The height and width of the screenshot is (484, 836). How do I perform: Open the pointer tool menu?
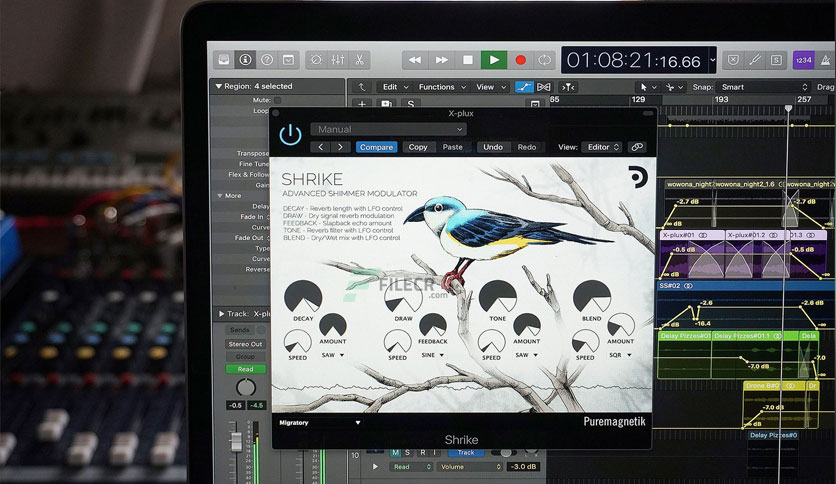647,87
